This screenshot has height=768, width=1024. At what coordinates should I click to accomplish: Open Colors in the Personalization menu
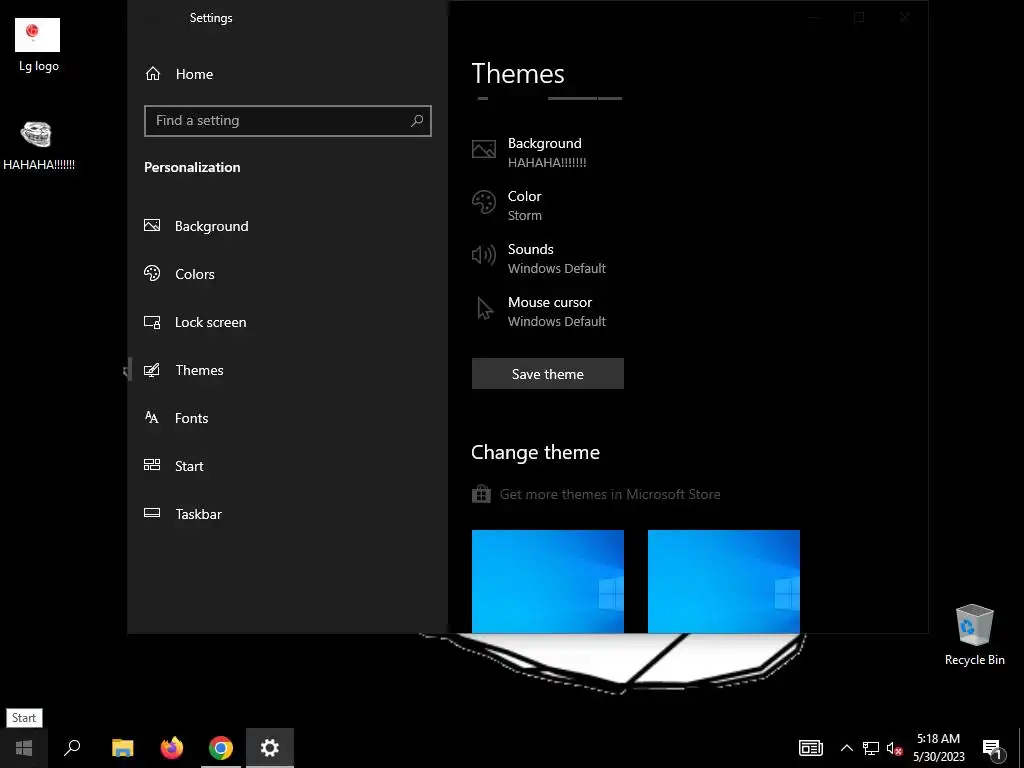coord(287,274)
